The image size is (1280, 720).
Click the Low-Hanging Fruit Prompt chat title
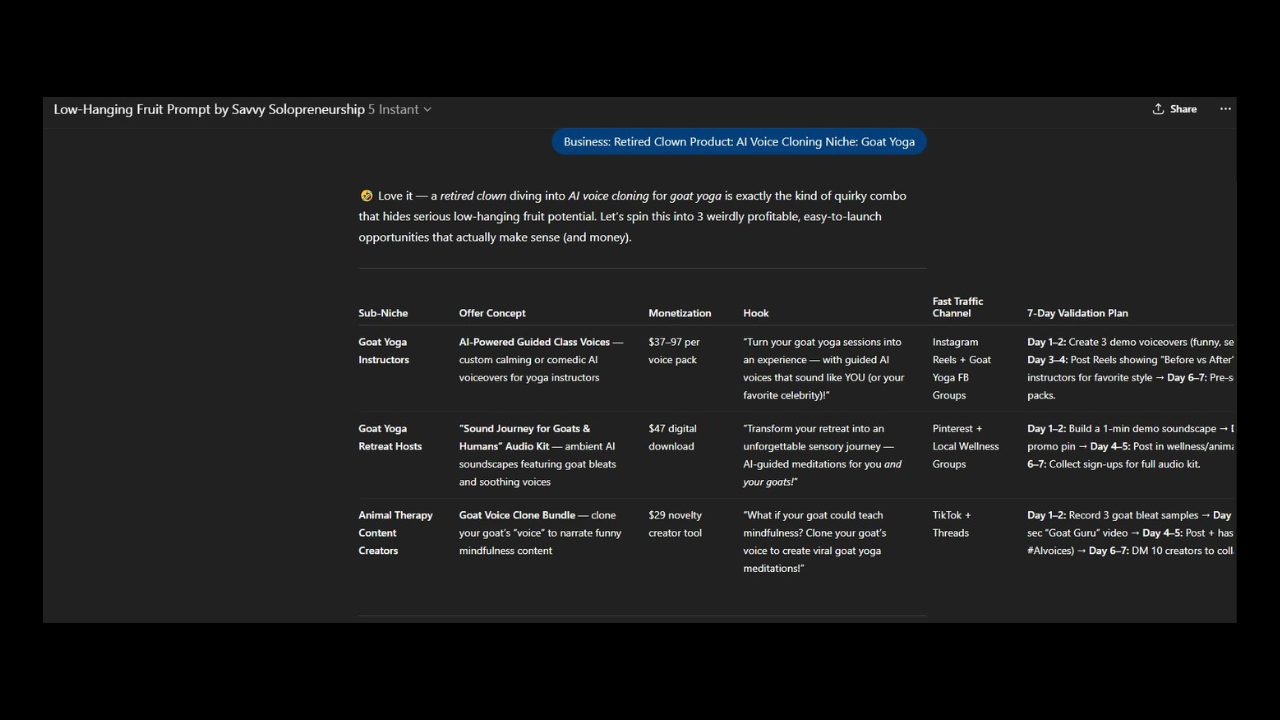pyautogui.click(x=208, y=109)
